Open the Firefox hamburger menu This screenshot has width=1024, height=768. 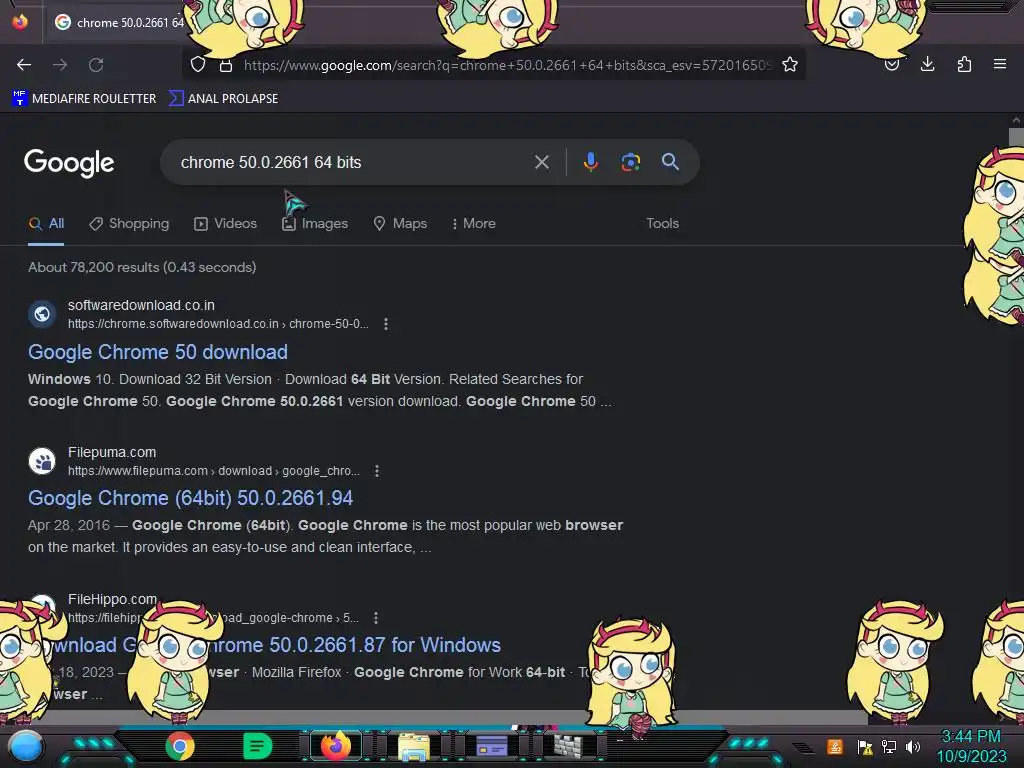pyautogui.click(x=1000, y=64)
